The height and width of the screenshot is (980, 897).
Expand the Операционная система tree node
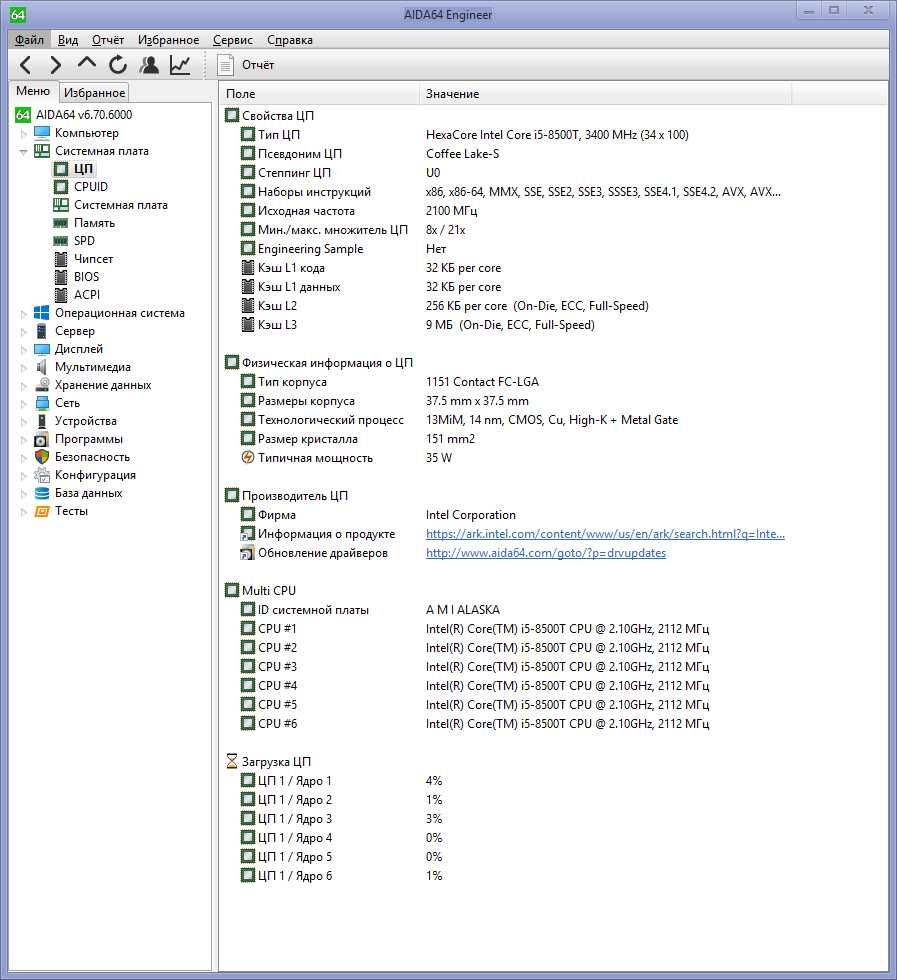click(24, 313)
